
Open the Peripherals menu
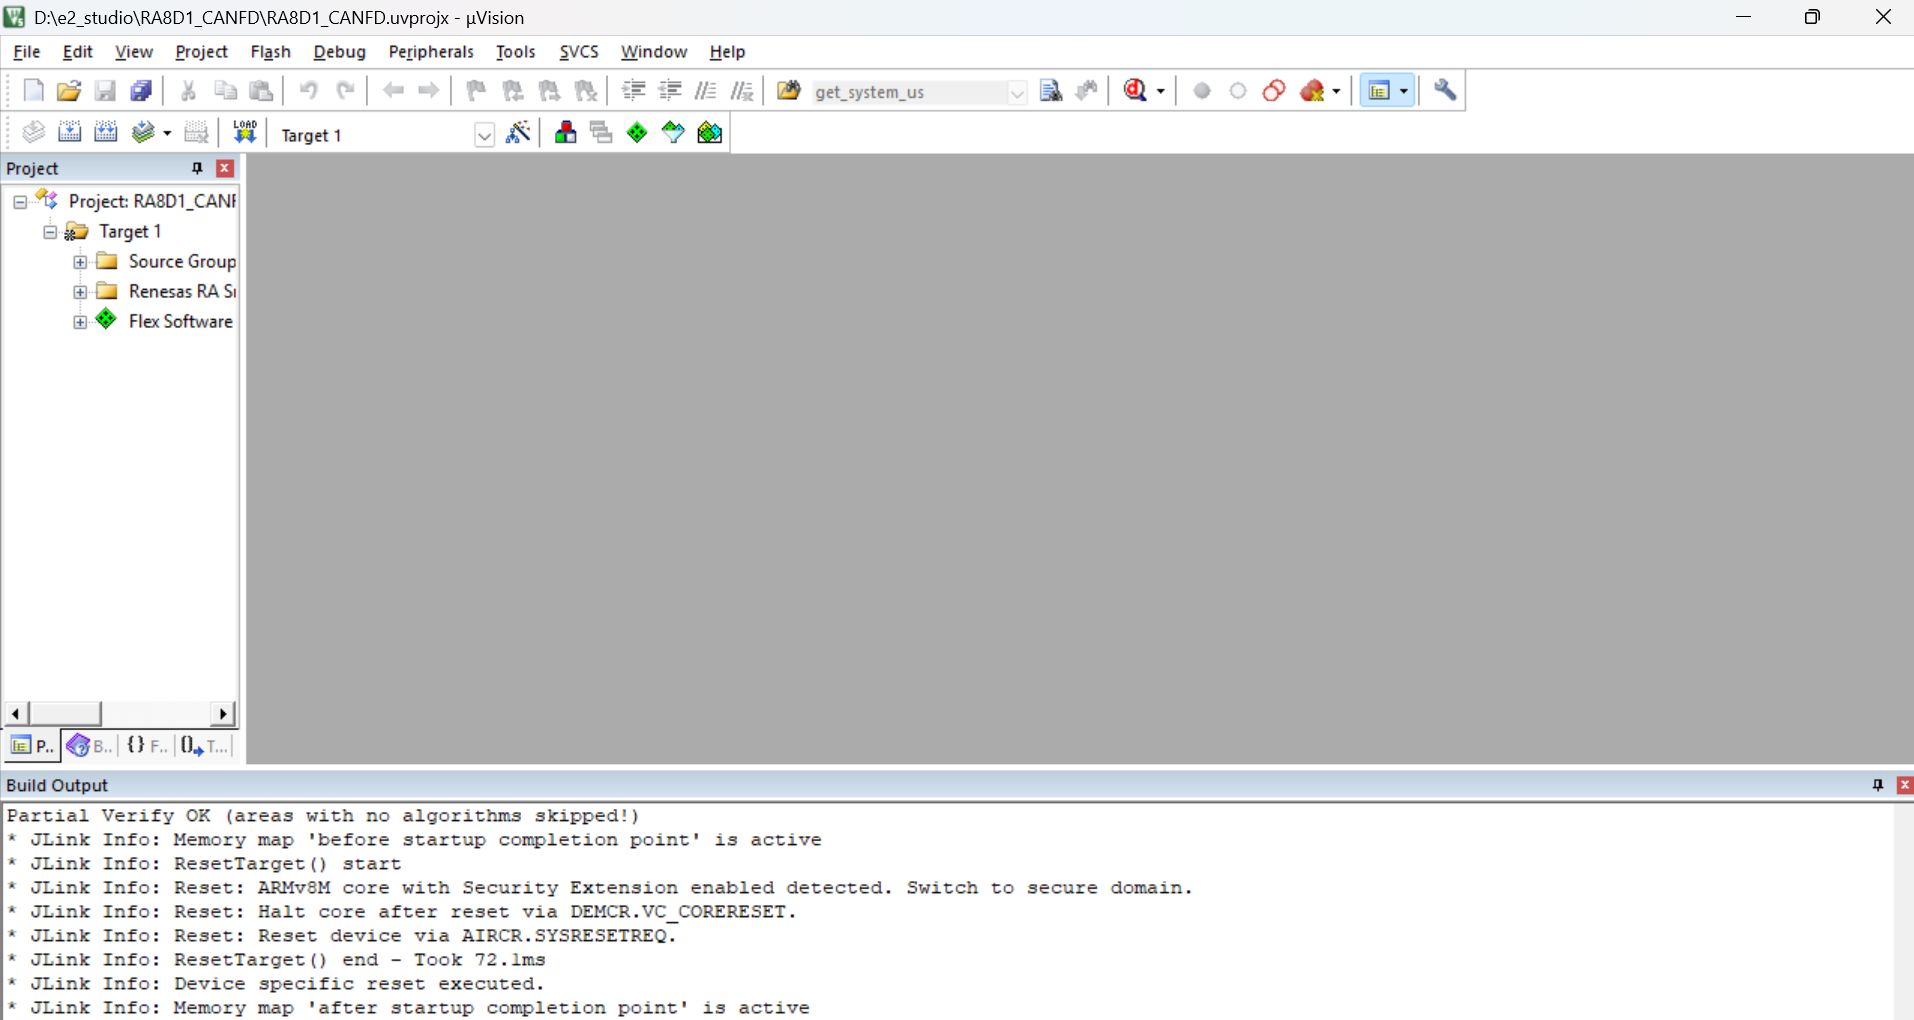tap(431, 52)
